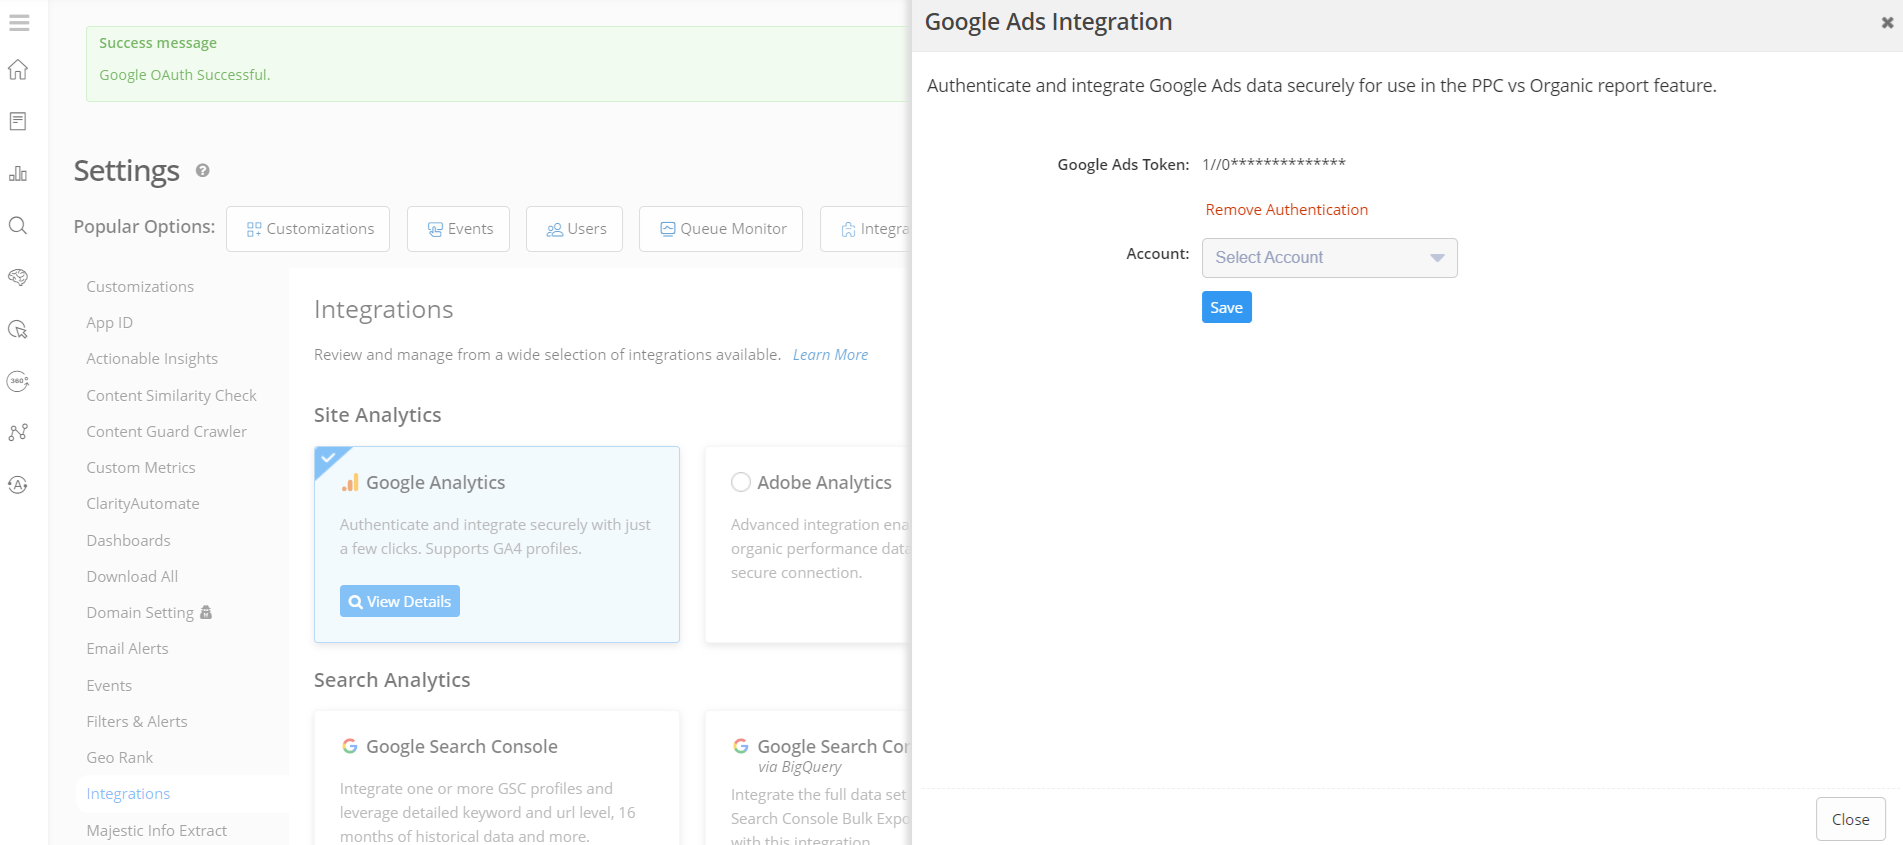
Task: Click the Remove Authentication link
Action: click(x=1286, y=210)
